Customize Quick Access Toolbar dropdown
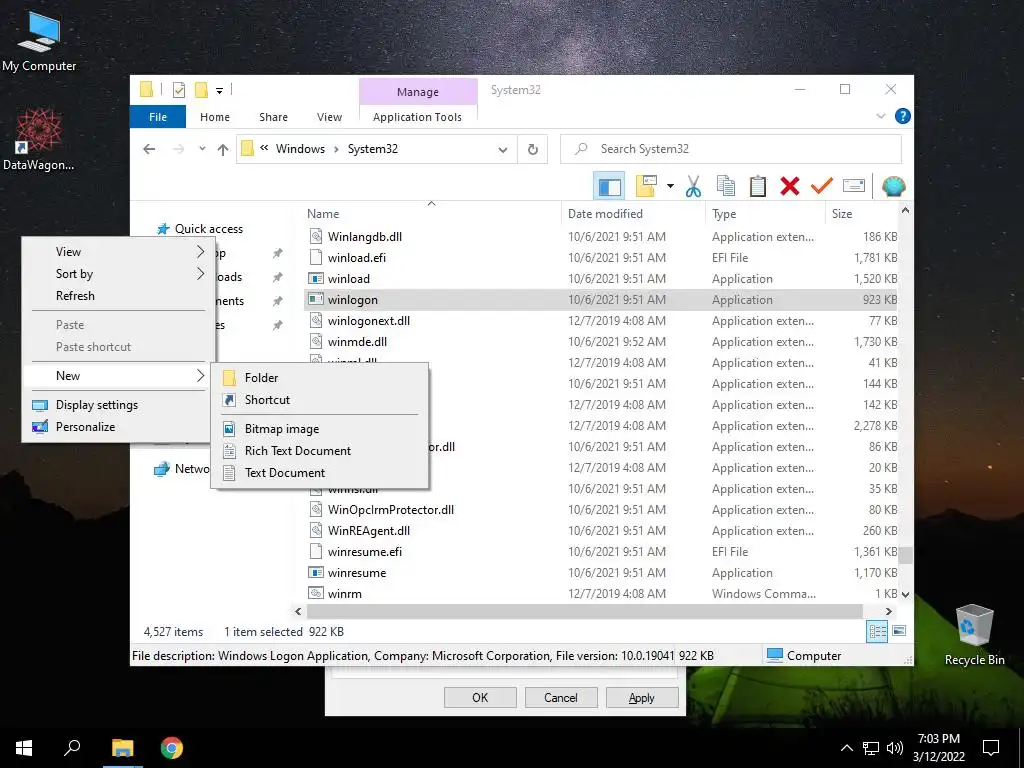Screen dimensions: 1024x768 click(219, 91)
